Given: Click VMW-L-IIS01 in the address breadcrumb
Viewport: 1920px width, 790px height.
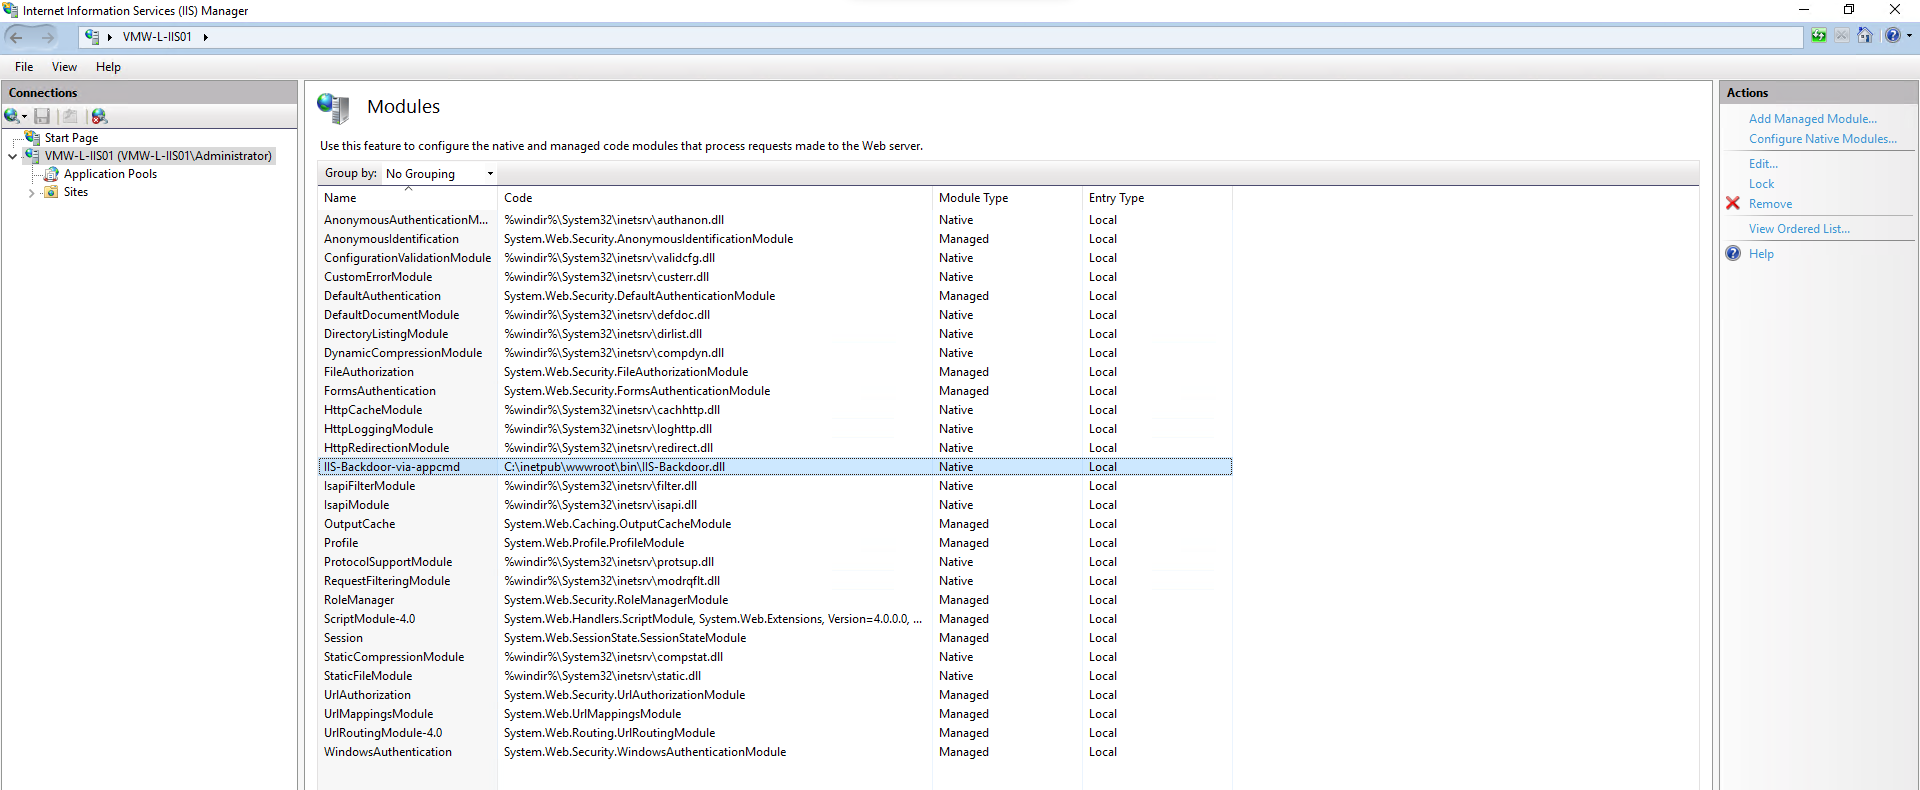Looking at the screenshot, I should tap(157, 37).
